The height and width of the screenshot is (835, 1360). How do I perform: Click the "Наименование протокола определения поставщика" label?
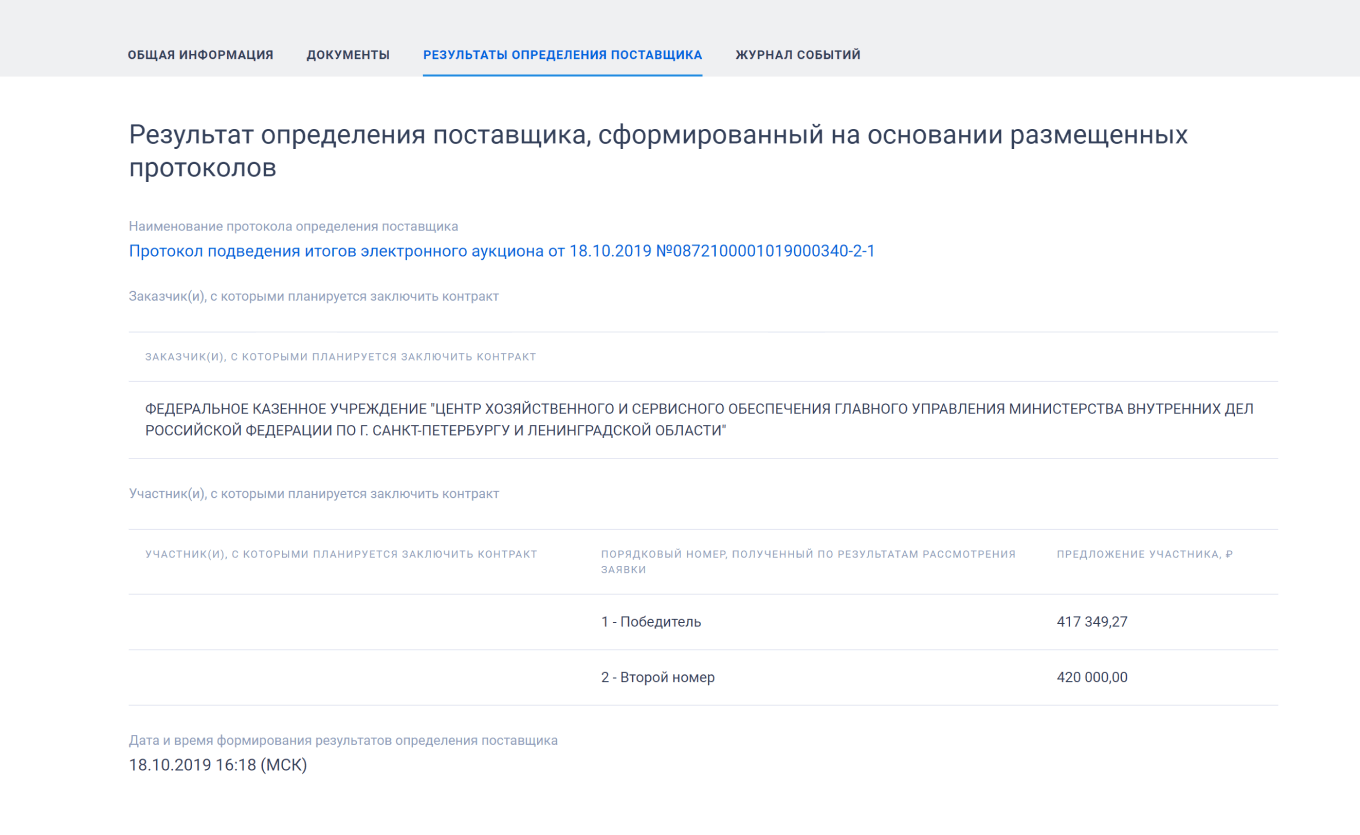pyautogui.click(x=292, y=226)
